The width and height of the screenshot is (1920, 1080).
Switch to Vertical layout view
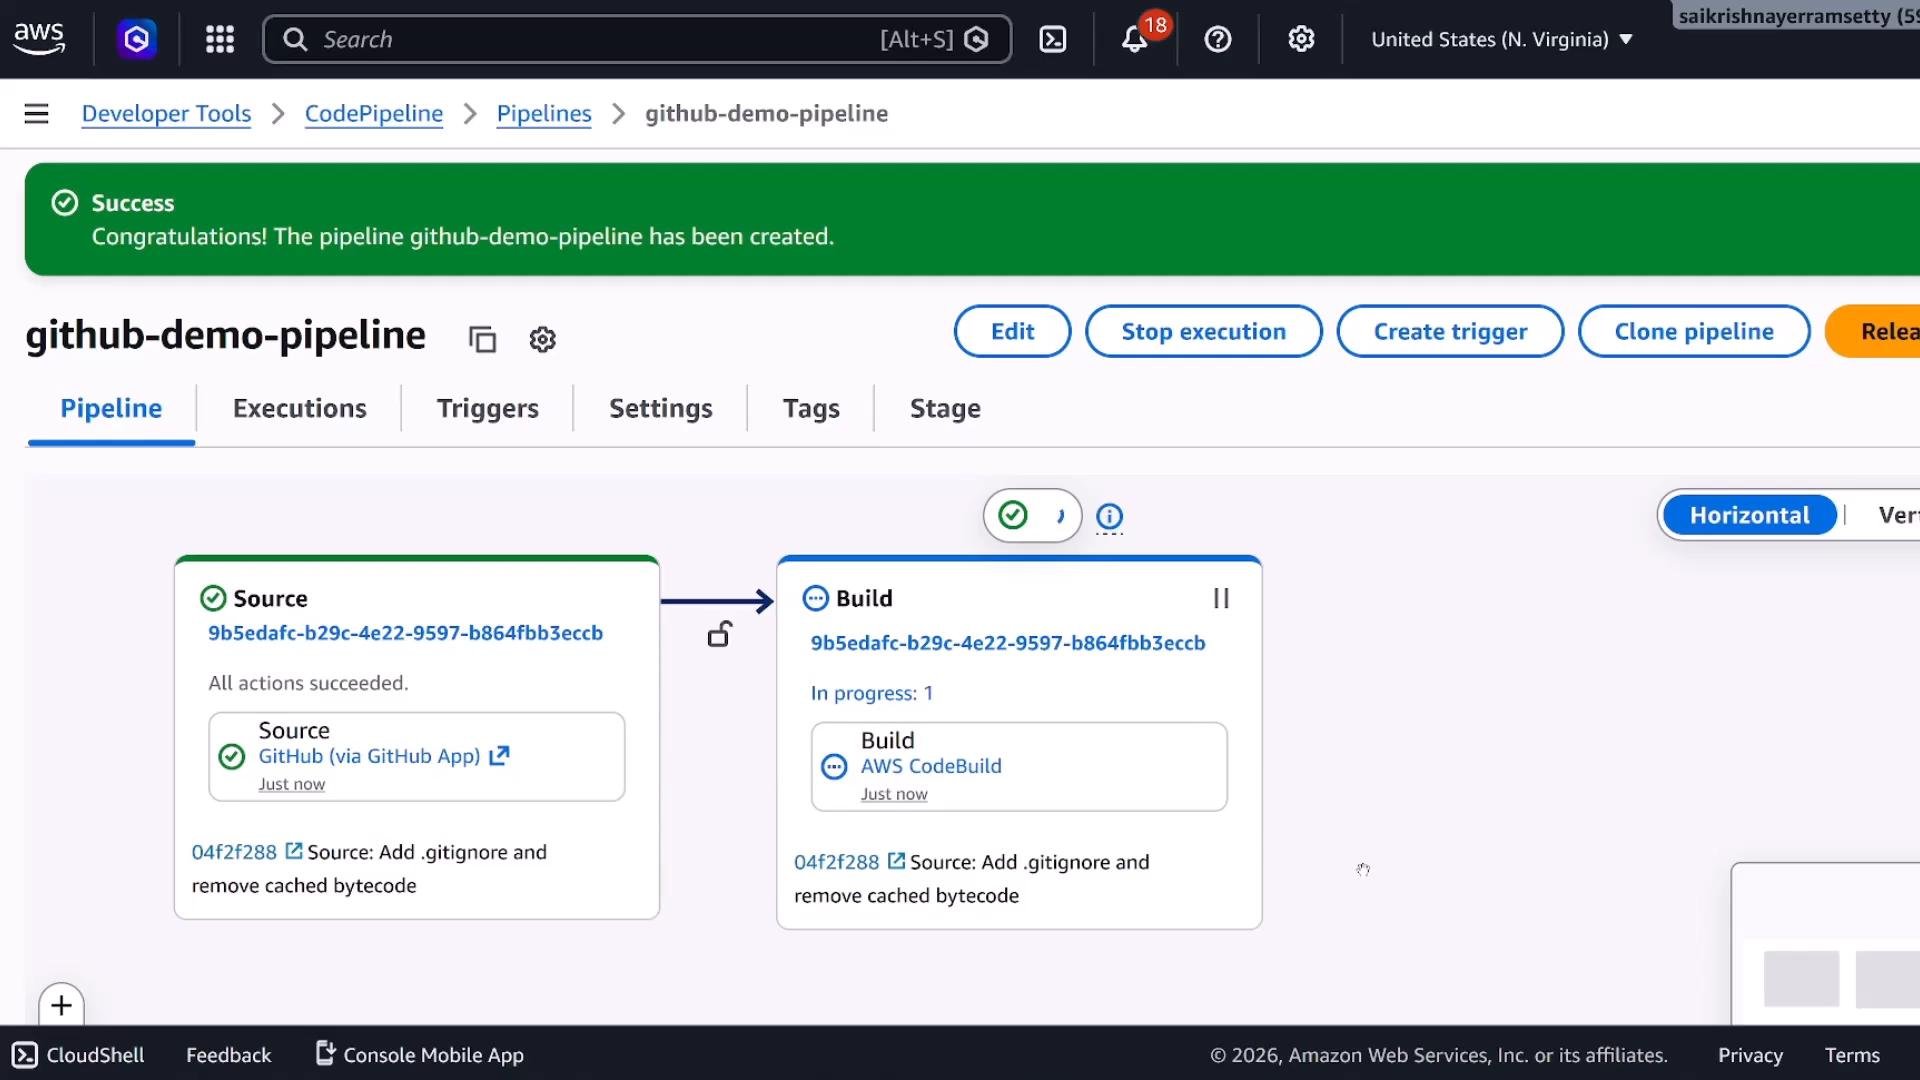point(1898,515)
